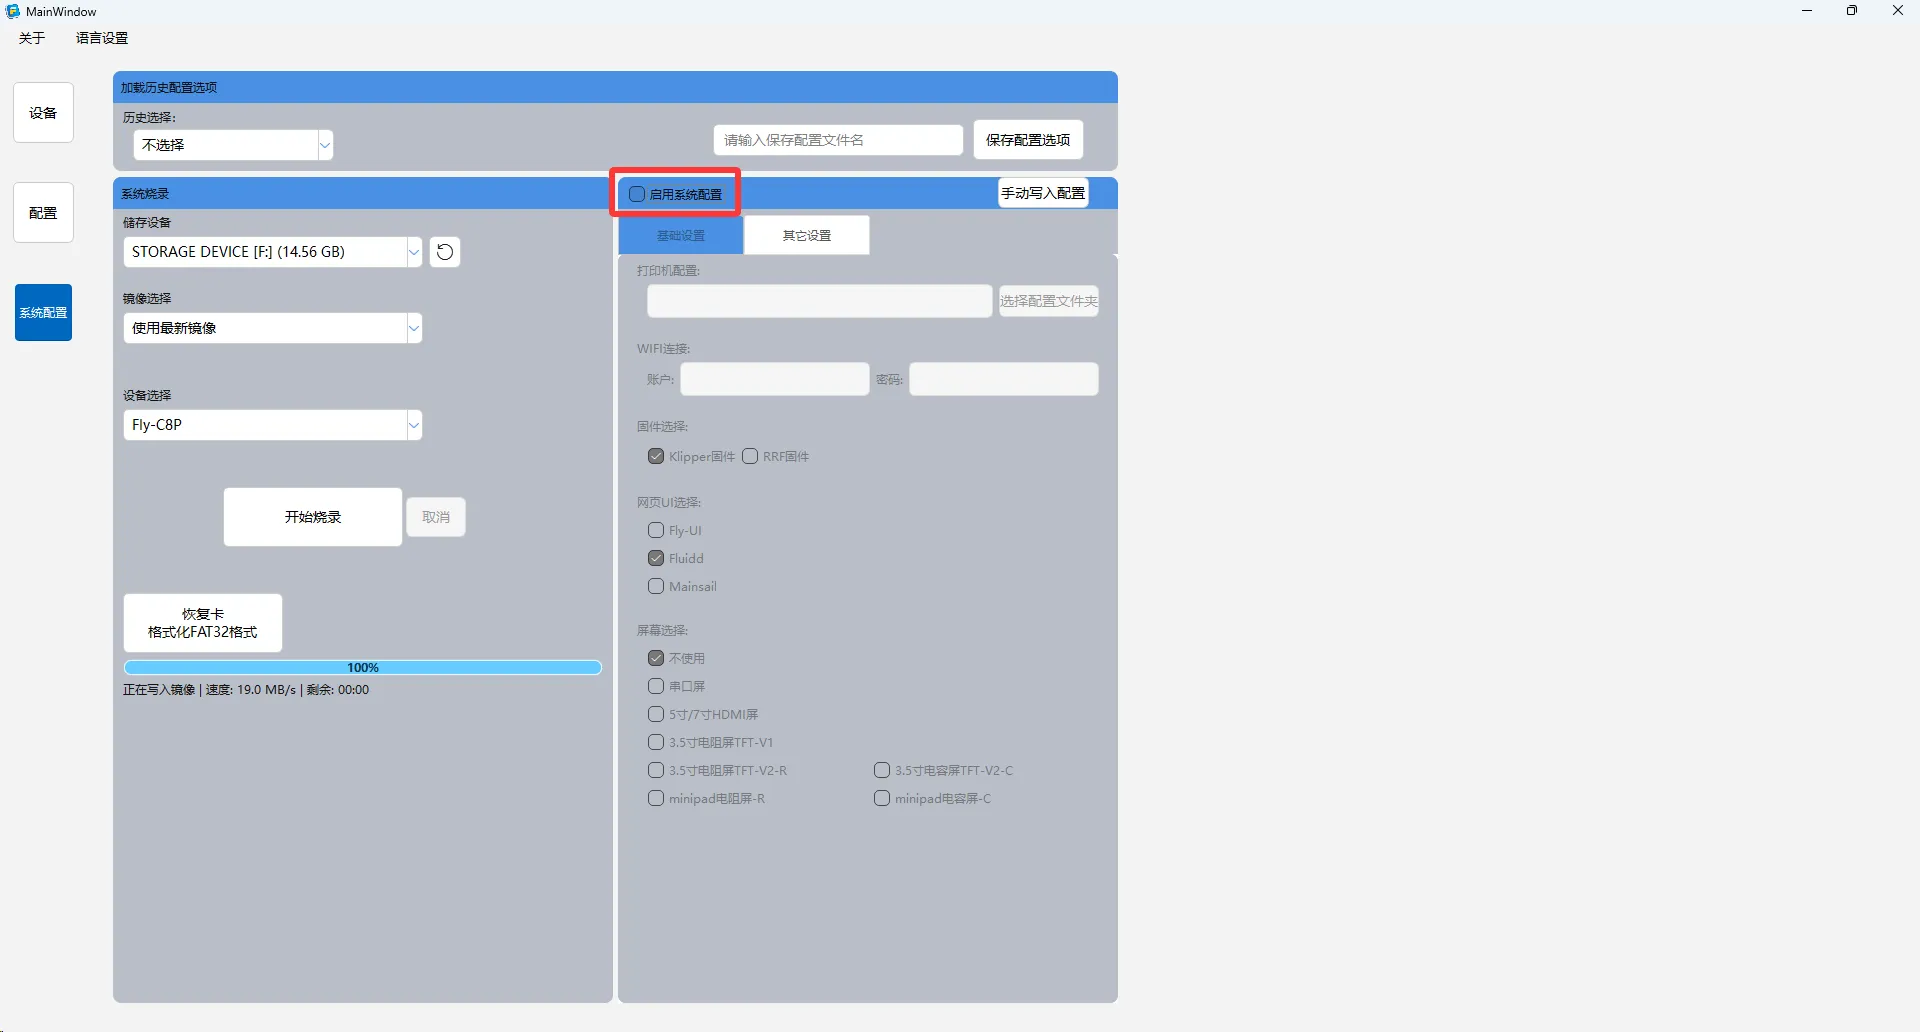
Task: Switch to the 其它设置 tab
Action: (806, 236)
